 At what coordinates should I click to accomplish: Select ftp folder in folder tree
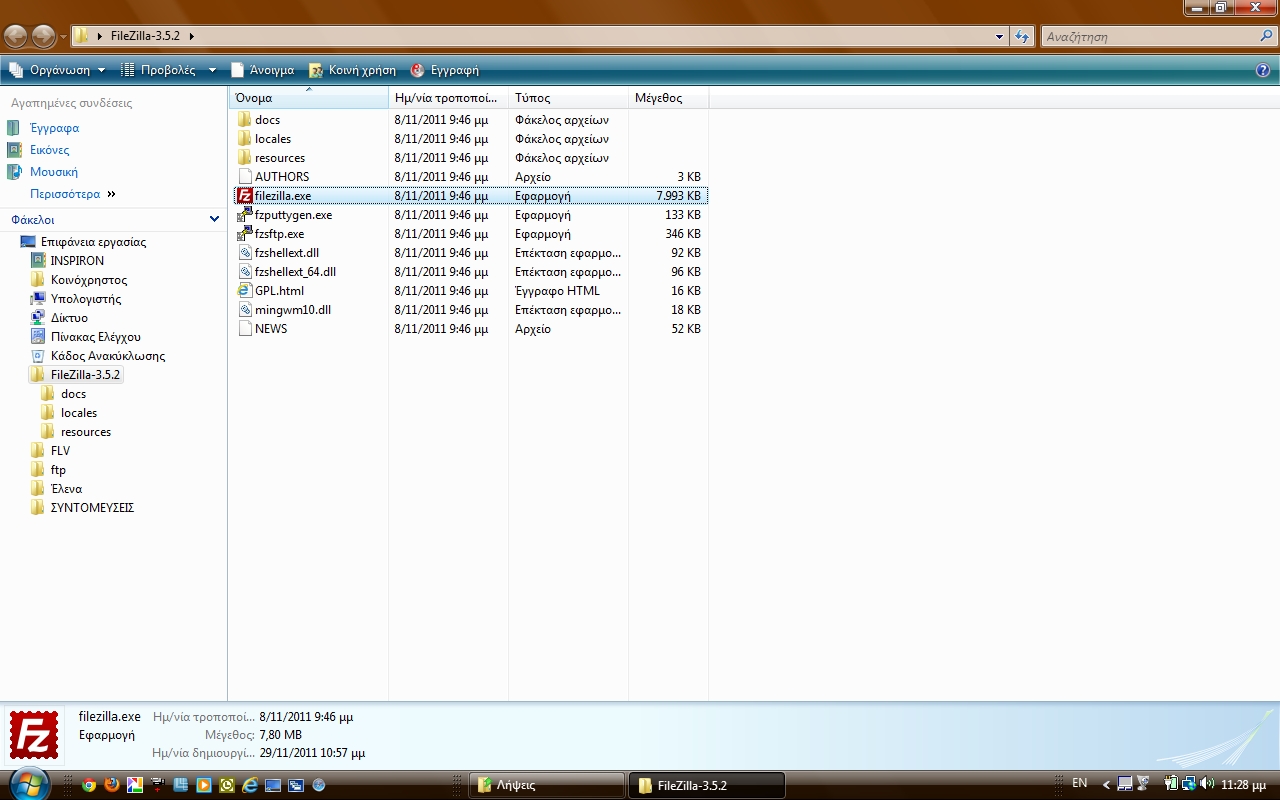pyautogui.click(x=58, y=470)
